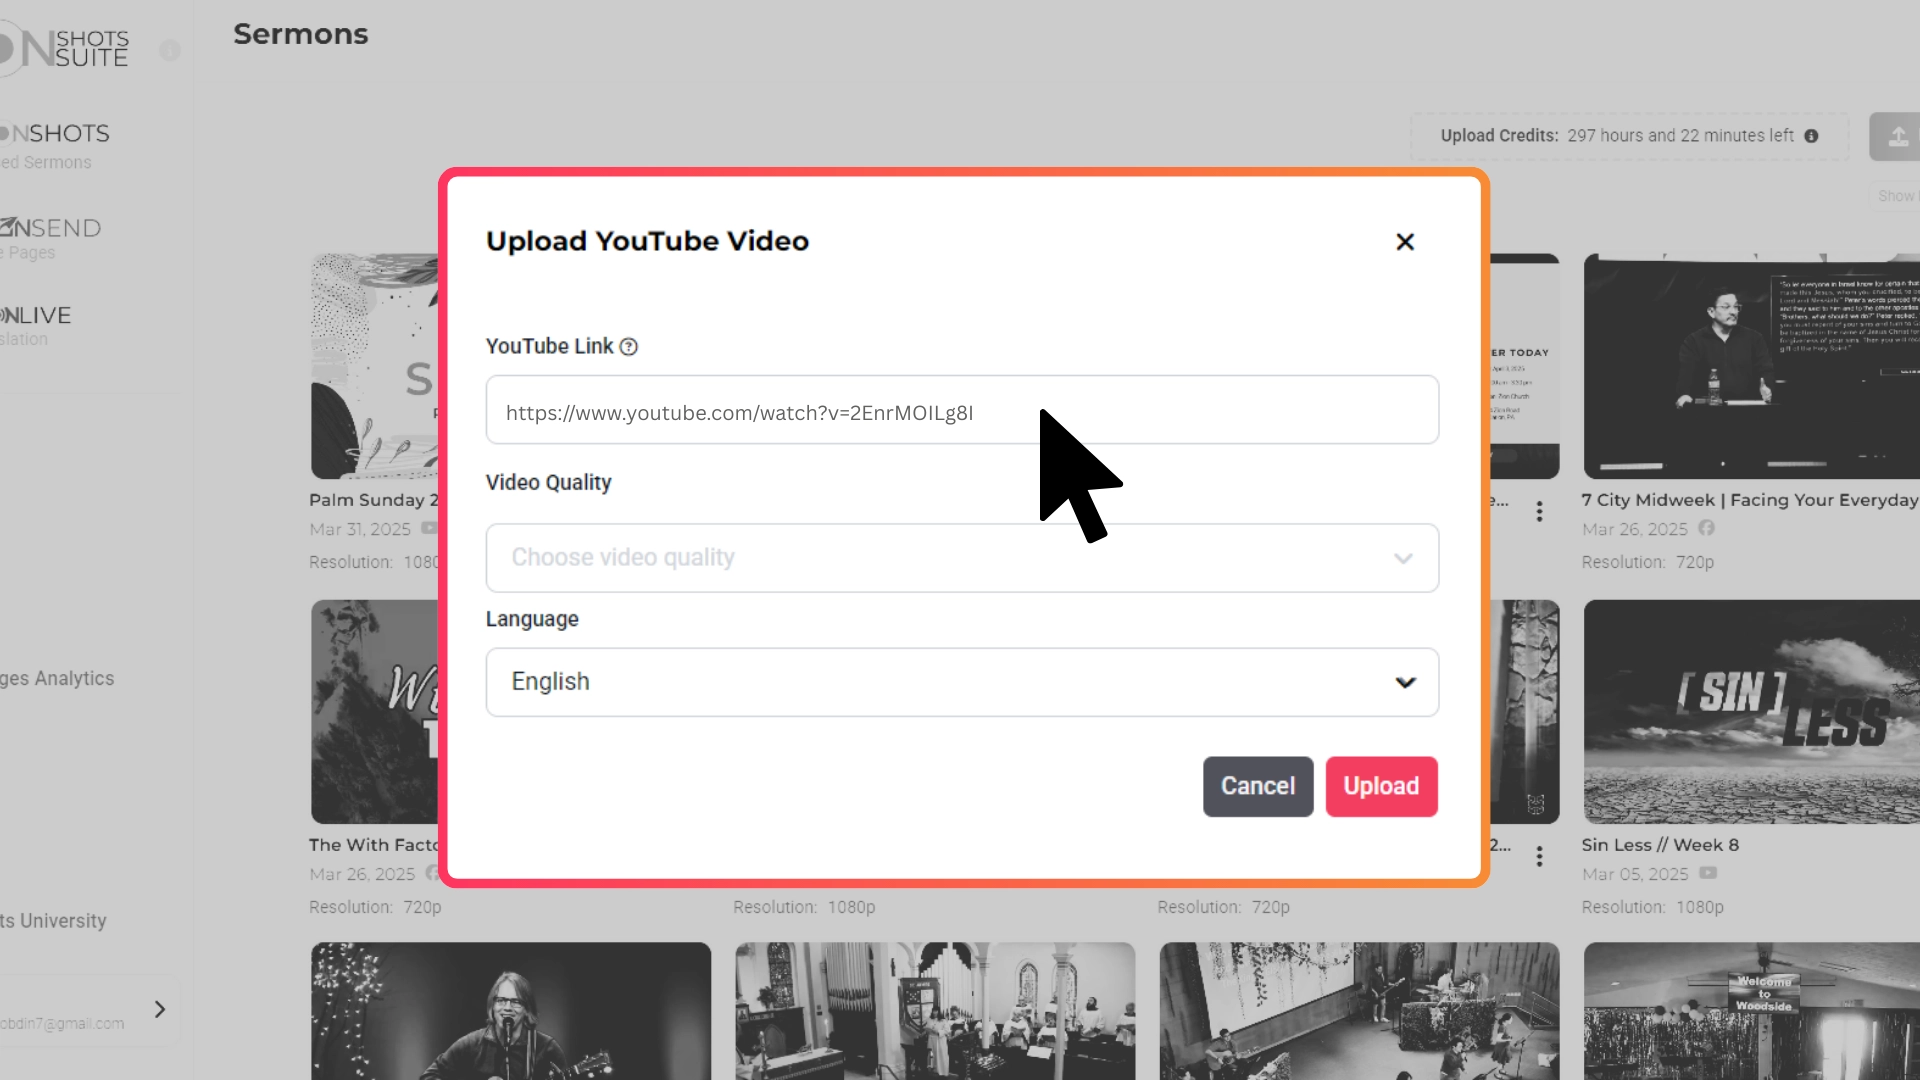Click the YouTube Link help icon

(629, 347)
